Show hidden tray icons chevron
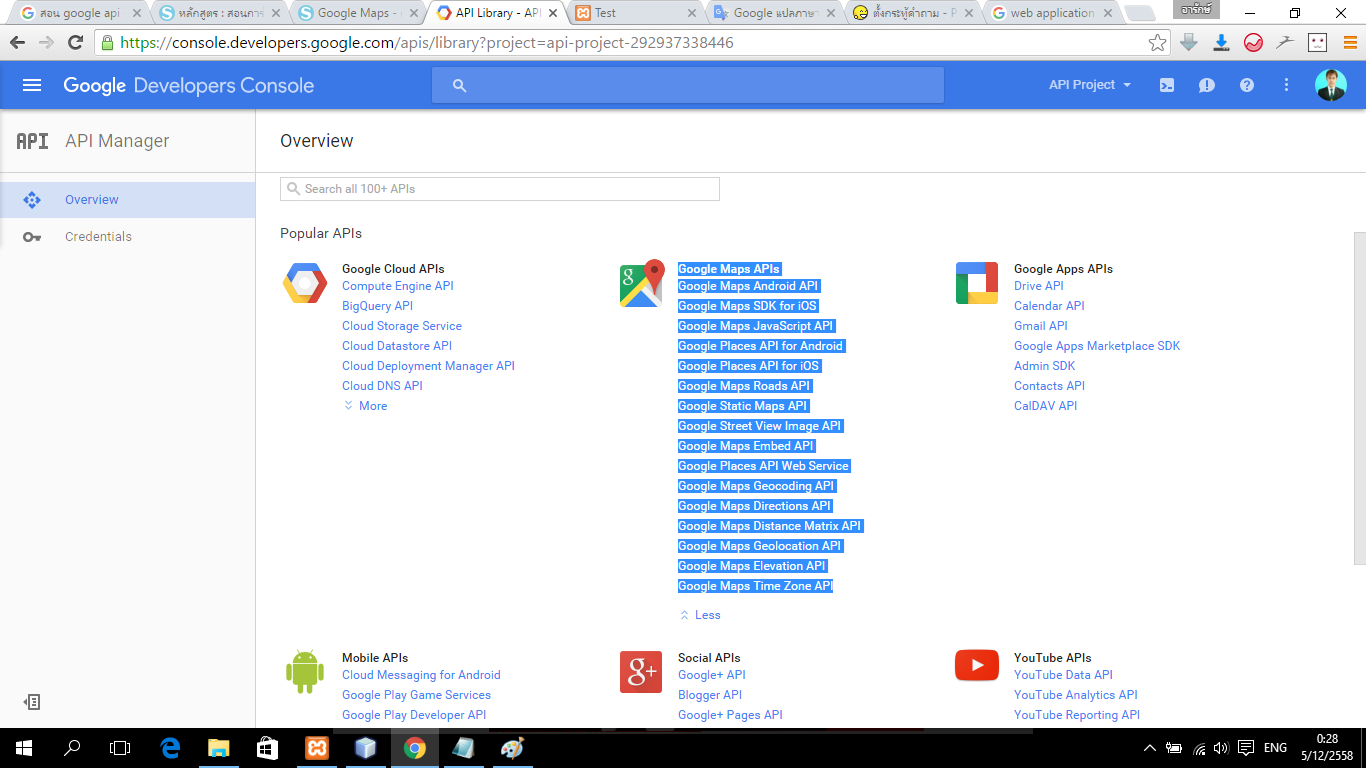The image size is (1366, 768). pyautogui.click(x=1148, y=748)
